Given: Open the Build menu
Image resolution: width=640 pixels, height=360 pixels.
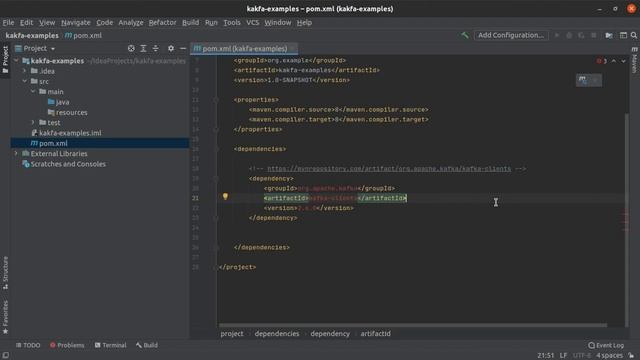Looking at the screenshot, I should (190, 22).
